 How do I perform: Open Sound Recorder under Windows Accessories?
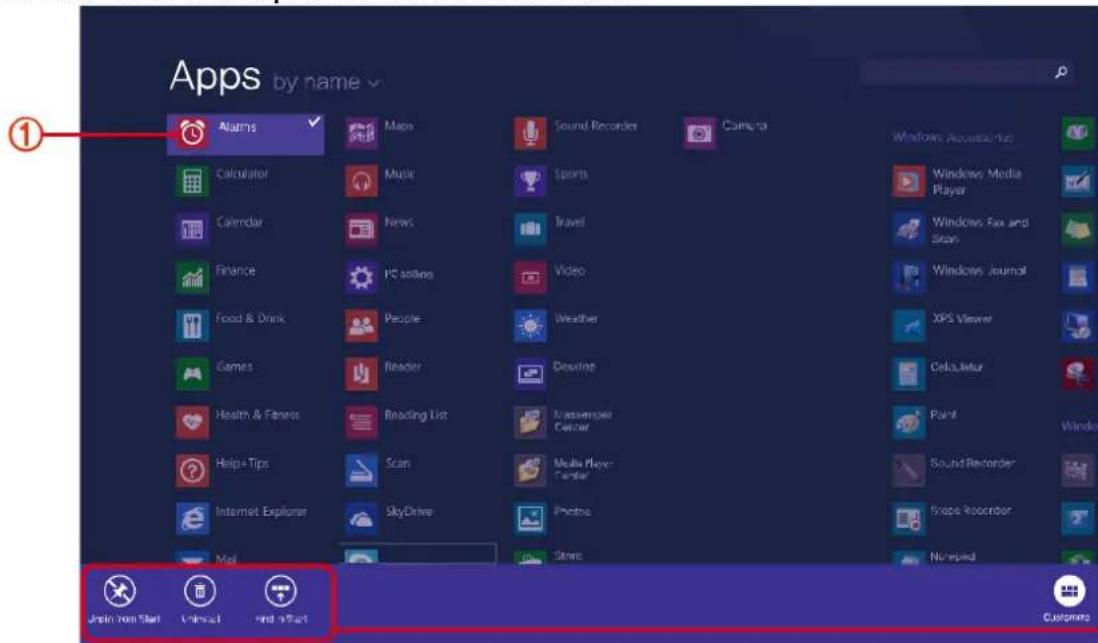[x=954, y=471]
